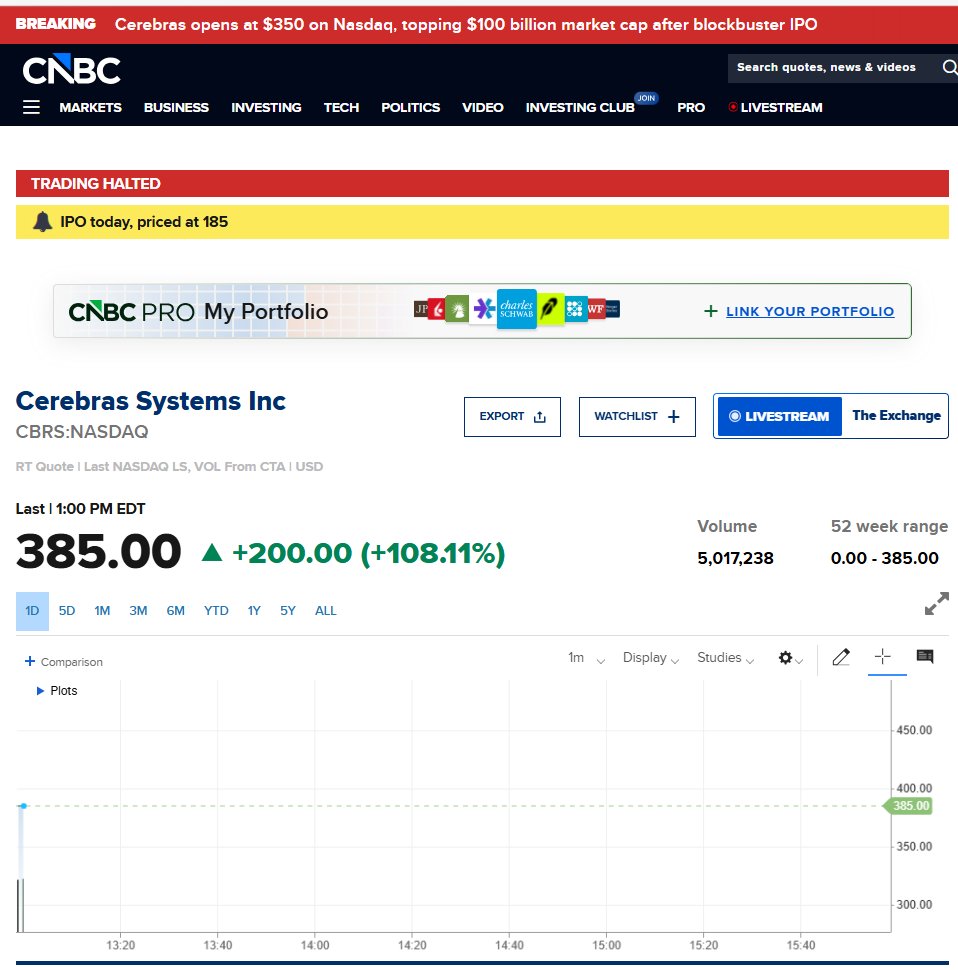Screen dimensions: 958x970
Task: Open The Exchange show link
Action: coord(896,416)
